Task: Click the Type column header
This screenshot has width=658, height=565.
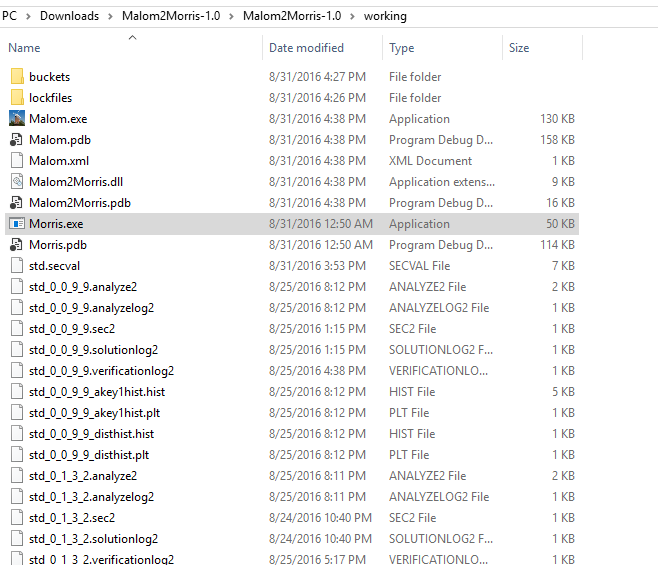Action: click(x=402, y=48)
